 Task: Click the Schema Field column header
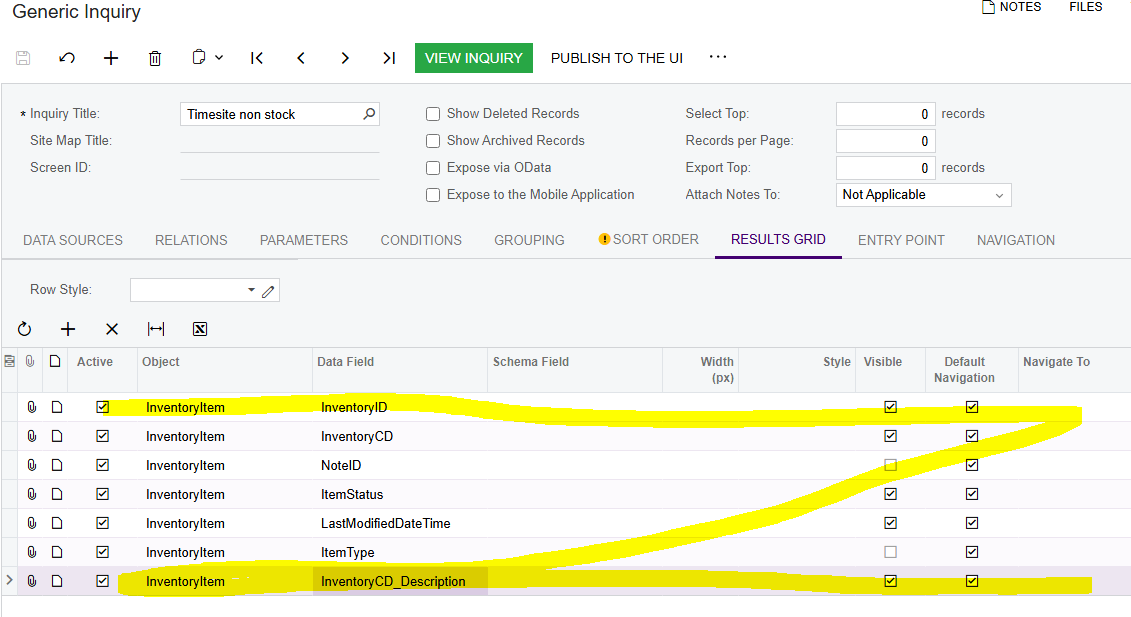(531, 362)
